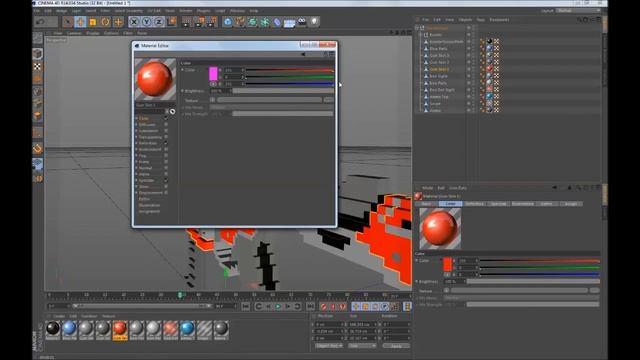
Task: Switch to Points mode in sidebar
Action: click(x=38, y=91)
